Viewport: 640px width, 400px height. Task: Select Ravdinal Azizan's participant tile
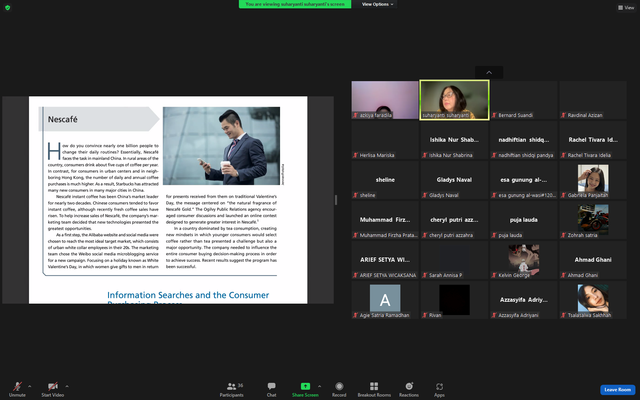593,100
